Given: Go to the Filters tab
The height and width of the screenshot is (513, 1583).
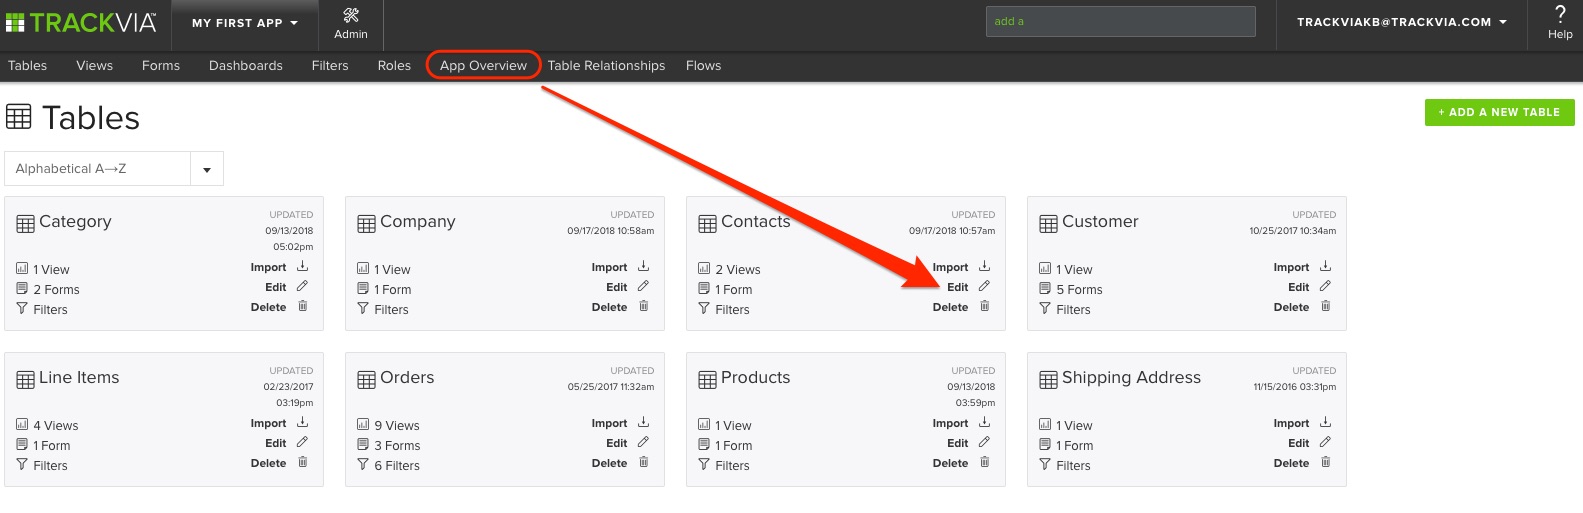Looking at the screenshot, I should [x=330, y=66].
